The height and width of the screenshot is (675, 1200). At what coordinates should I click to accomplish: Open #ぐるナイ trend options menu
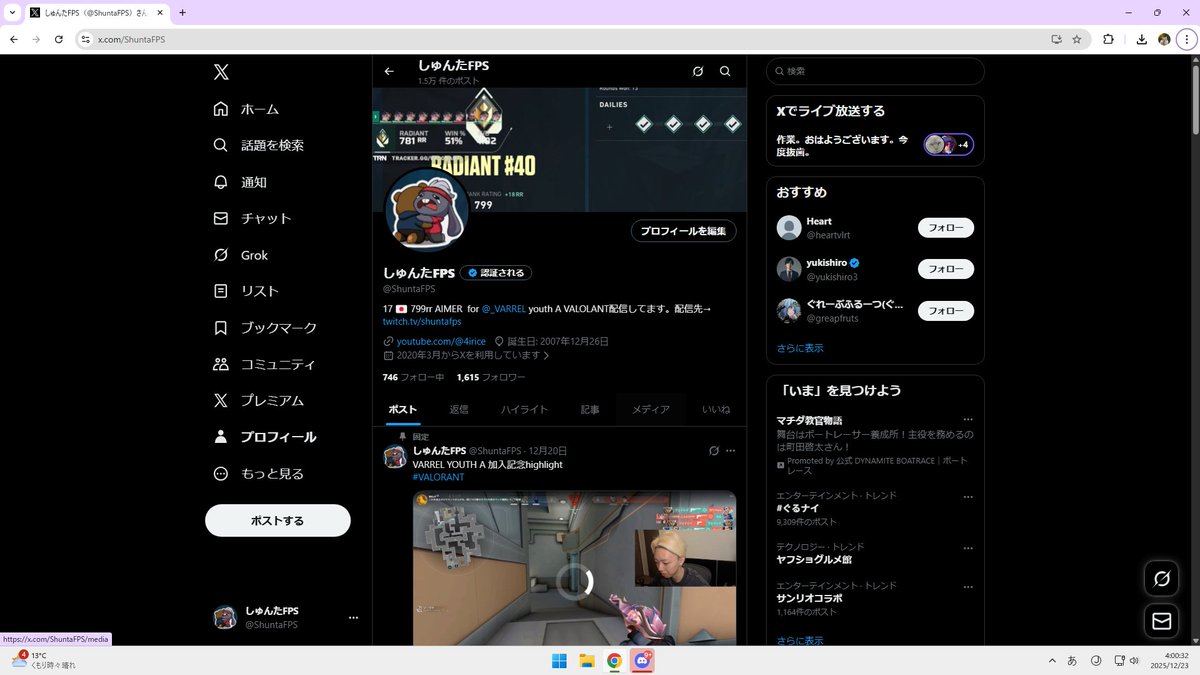pos(967,496)
